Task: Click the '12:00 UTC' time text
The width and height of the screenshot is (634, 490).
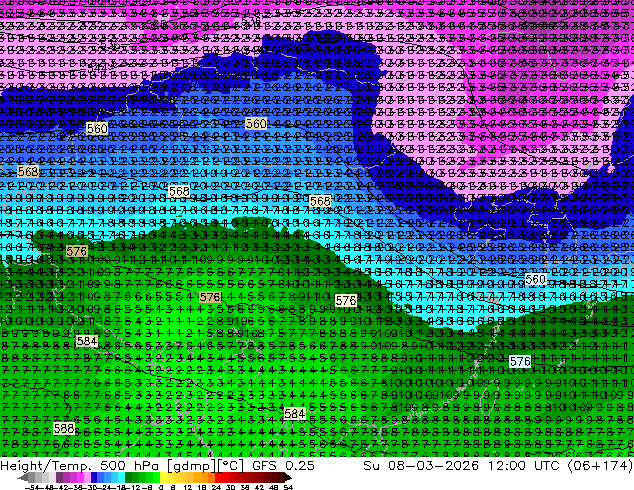Action: point(526,466)
